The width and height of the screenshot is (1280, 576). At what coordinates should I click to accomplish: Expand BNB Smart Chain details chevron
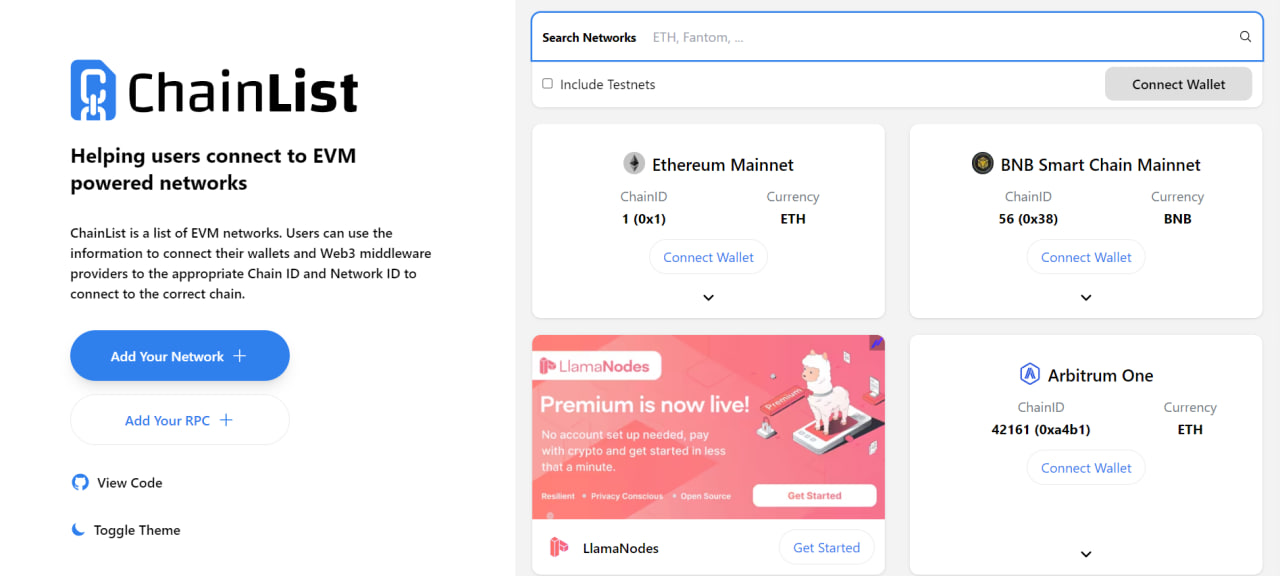[x=1086, y=297]
